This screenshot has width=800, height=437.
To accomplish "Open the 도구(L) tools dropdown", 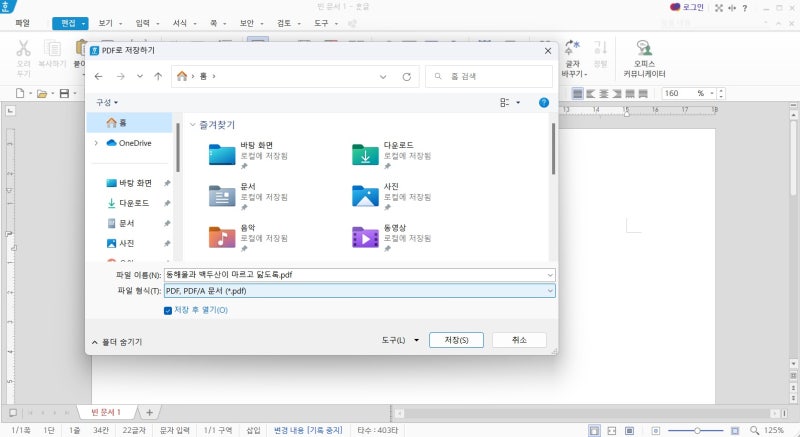I will [401, 340].
